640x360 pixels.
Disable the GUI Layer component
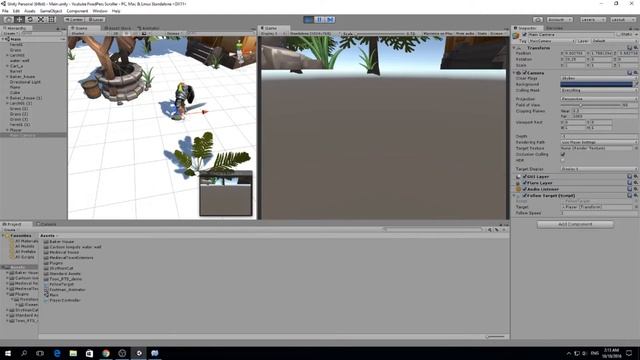pyautogui.click(x=525, y=177)
